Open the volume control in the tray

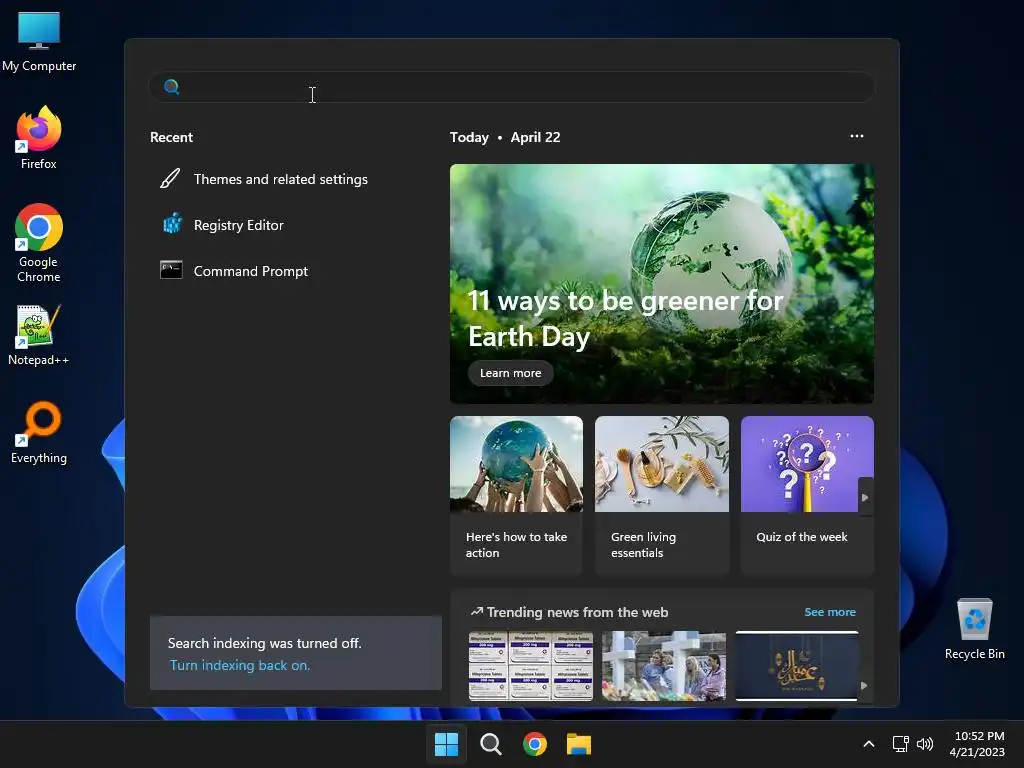(x=925, y=744)
